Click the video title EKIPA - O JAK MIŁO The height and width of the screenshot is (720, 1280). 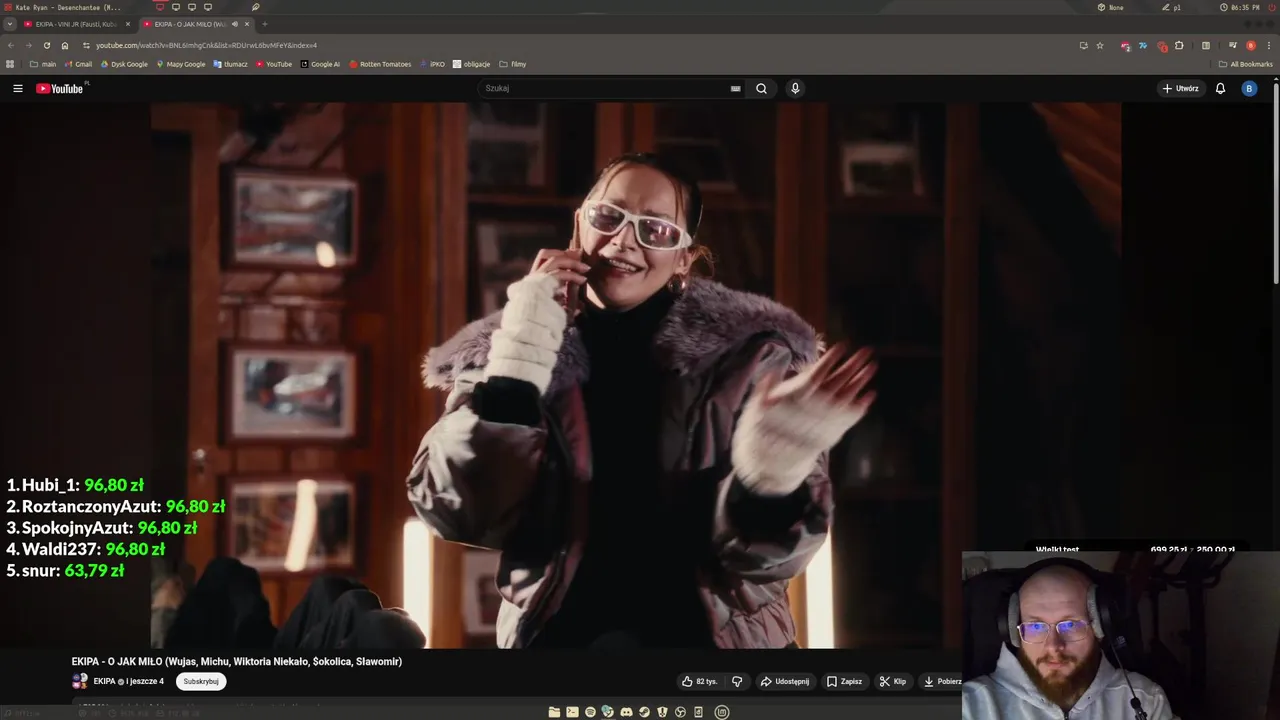coord(236,661)
